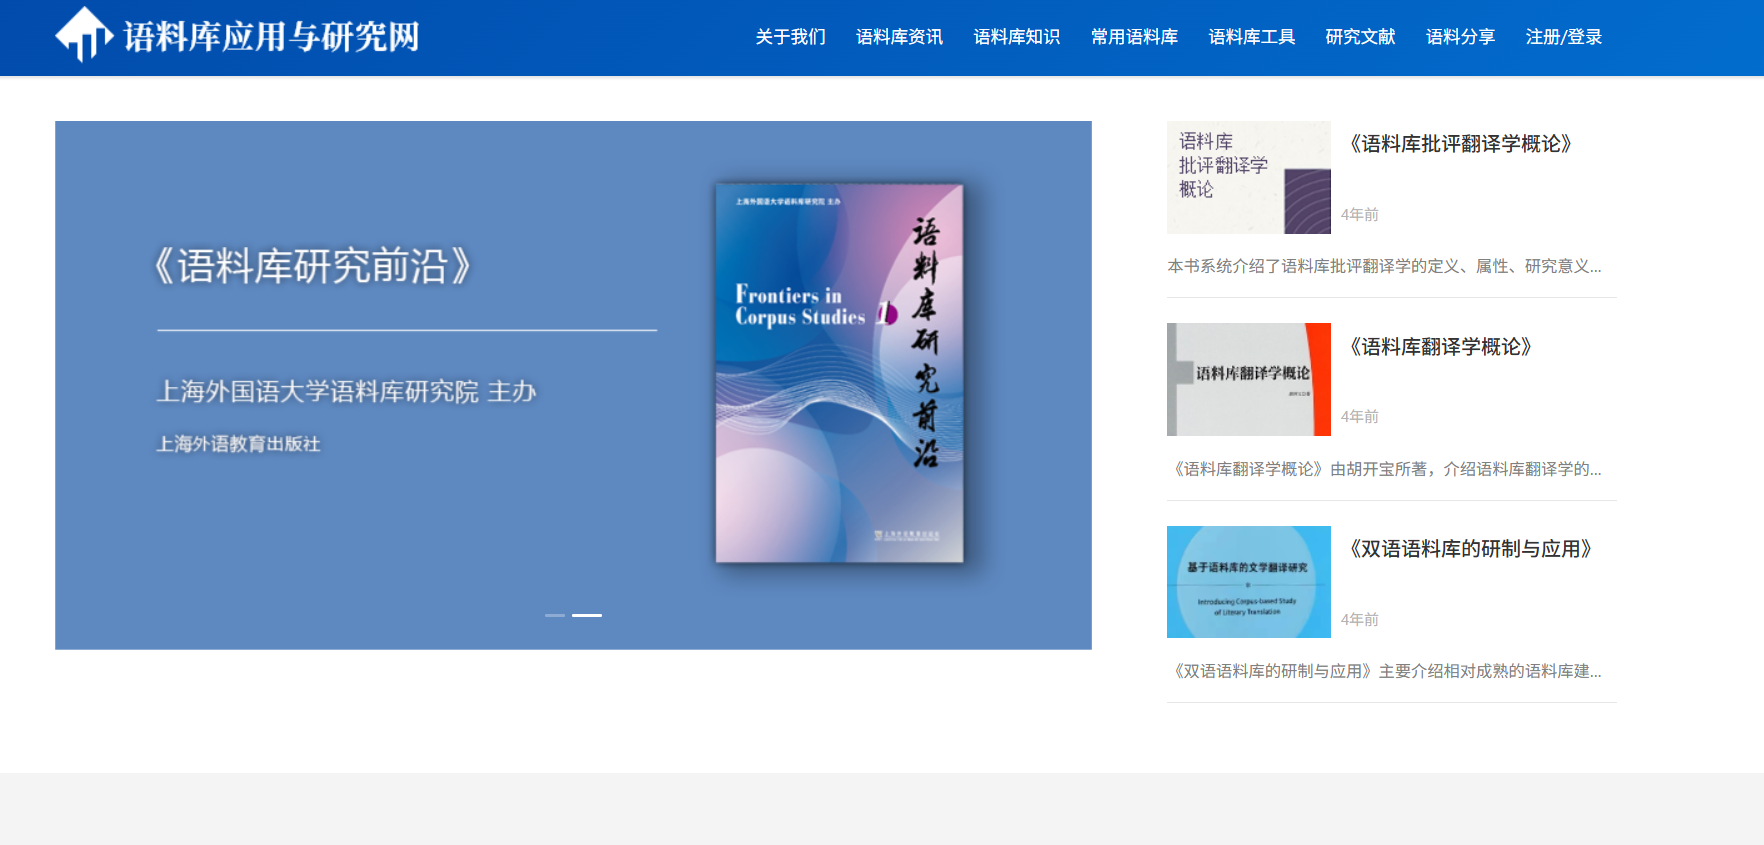Click the 《语料库批评翻译学概论》 article title
Image resolution: width=1764 pixels, height=845 pixels.
[1461, 144]
